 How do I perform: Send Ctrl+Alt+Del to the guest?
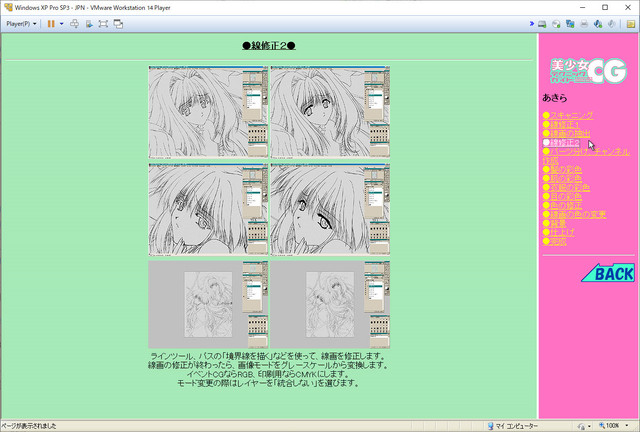point(74,24)
